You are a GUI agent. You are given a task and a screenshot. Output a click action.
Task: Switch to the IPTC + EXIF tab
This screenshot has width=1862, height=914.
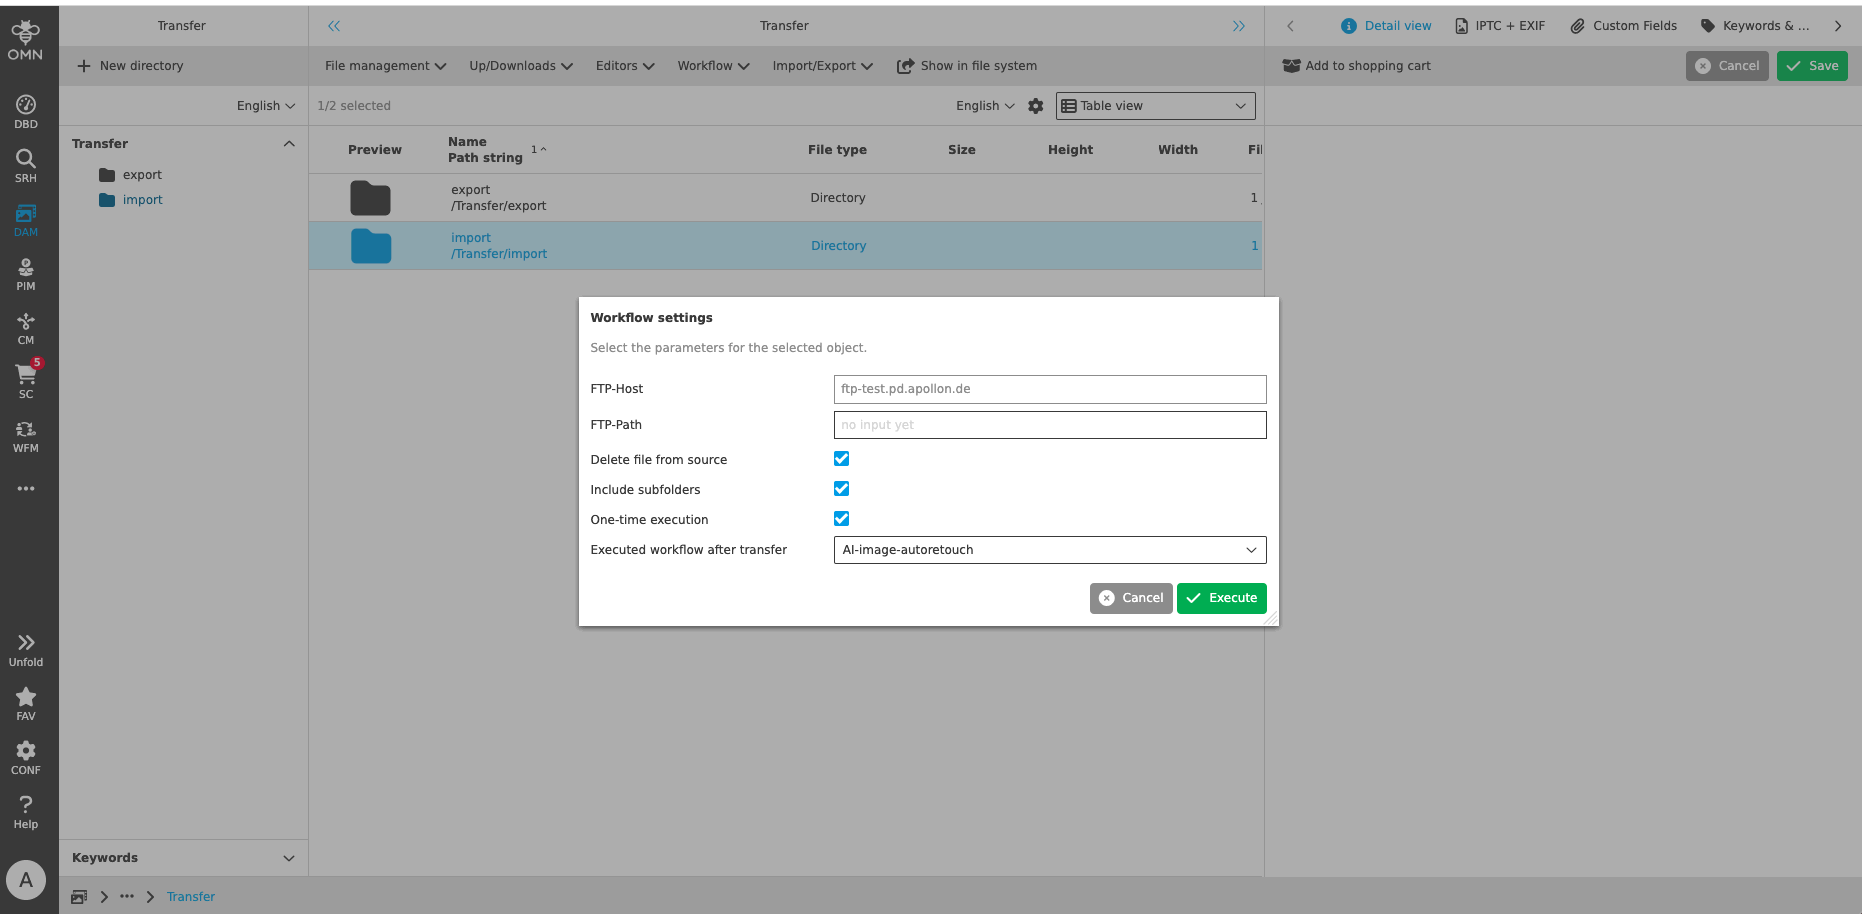[1499, 26]
